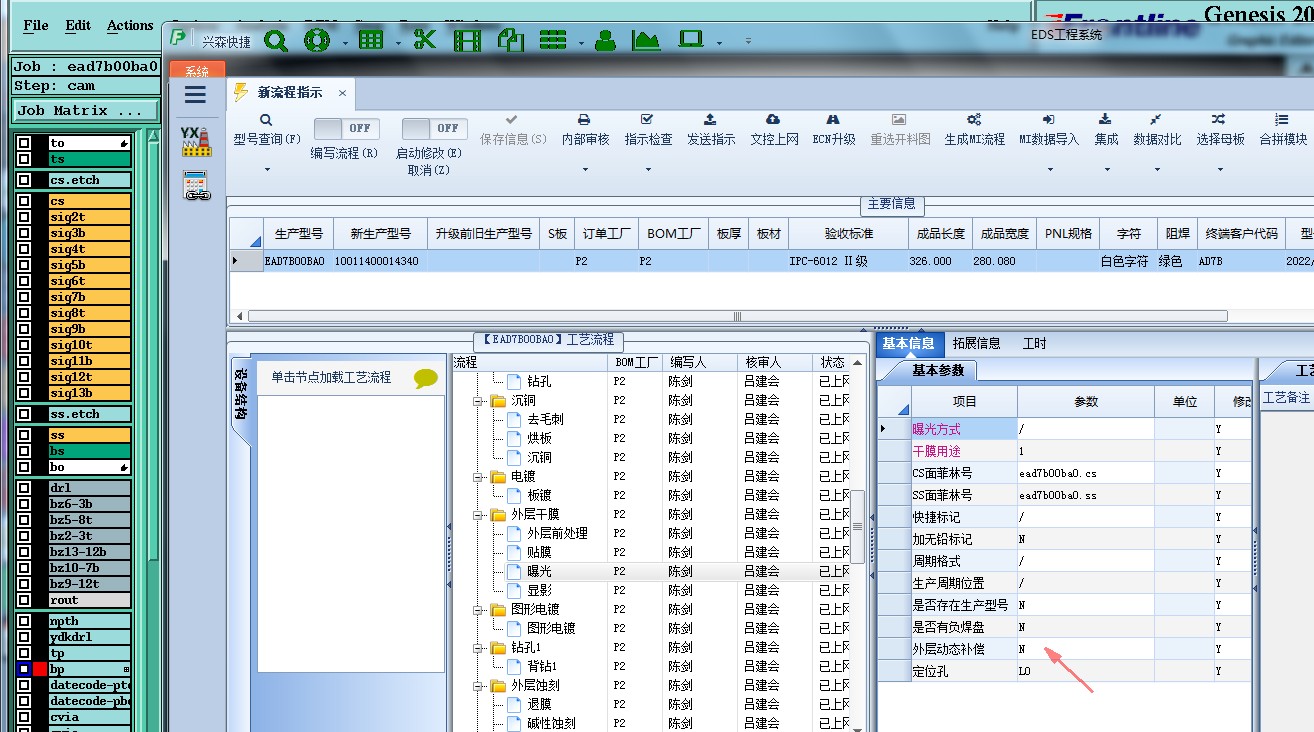Check the box for layer rout
The height and width of the screenshot is (732, 1314).
24,600
